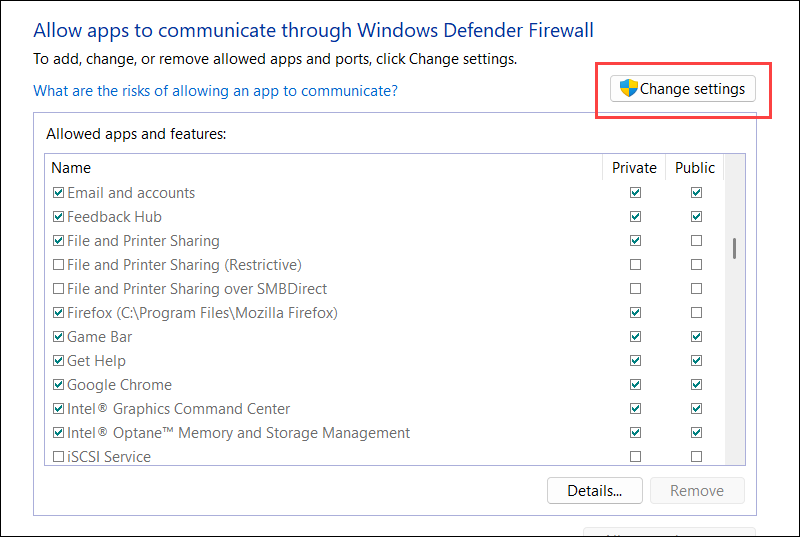Check File and Printer Sharing over SMBDirect box
800x537 pixels.
tap(59, 289)
